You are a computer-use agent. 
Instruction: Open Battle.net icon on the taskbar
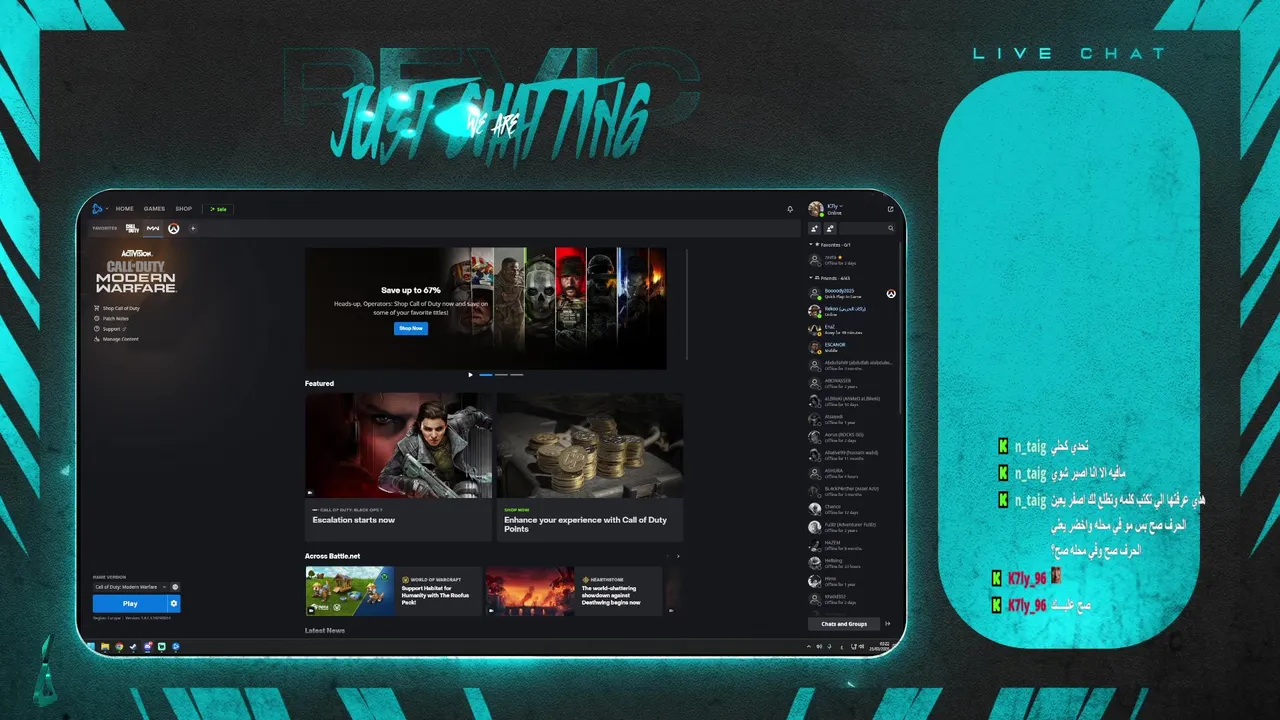click(x=175, y=647)
